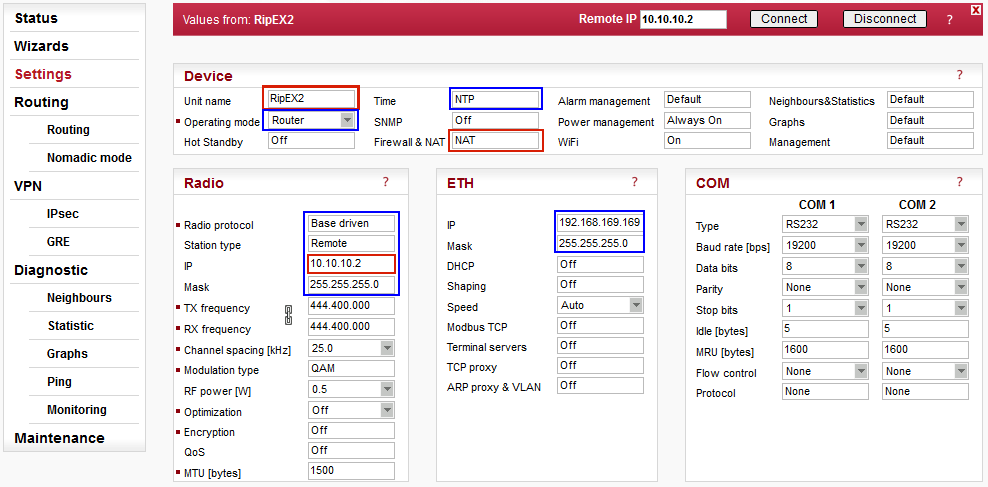Open the Status menu item

[x=36, y=18]
